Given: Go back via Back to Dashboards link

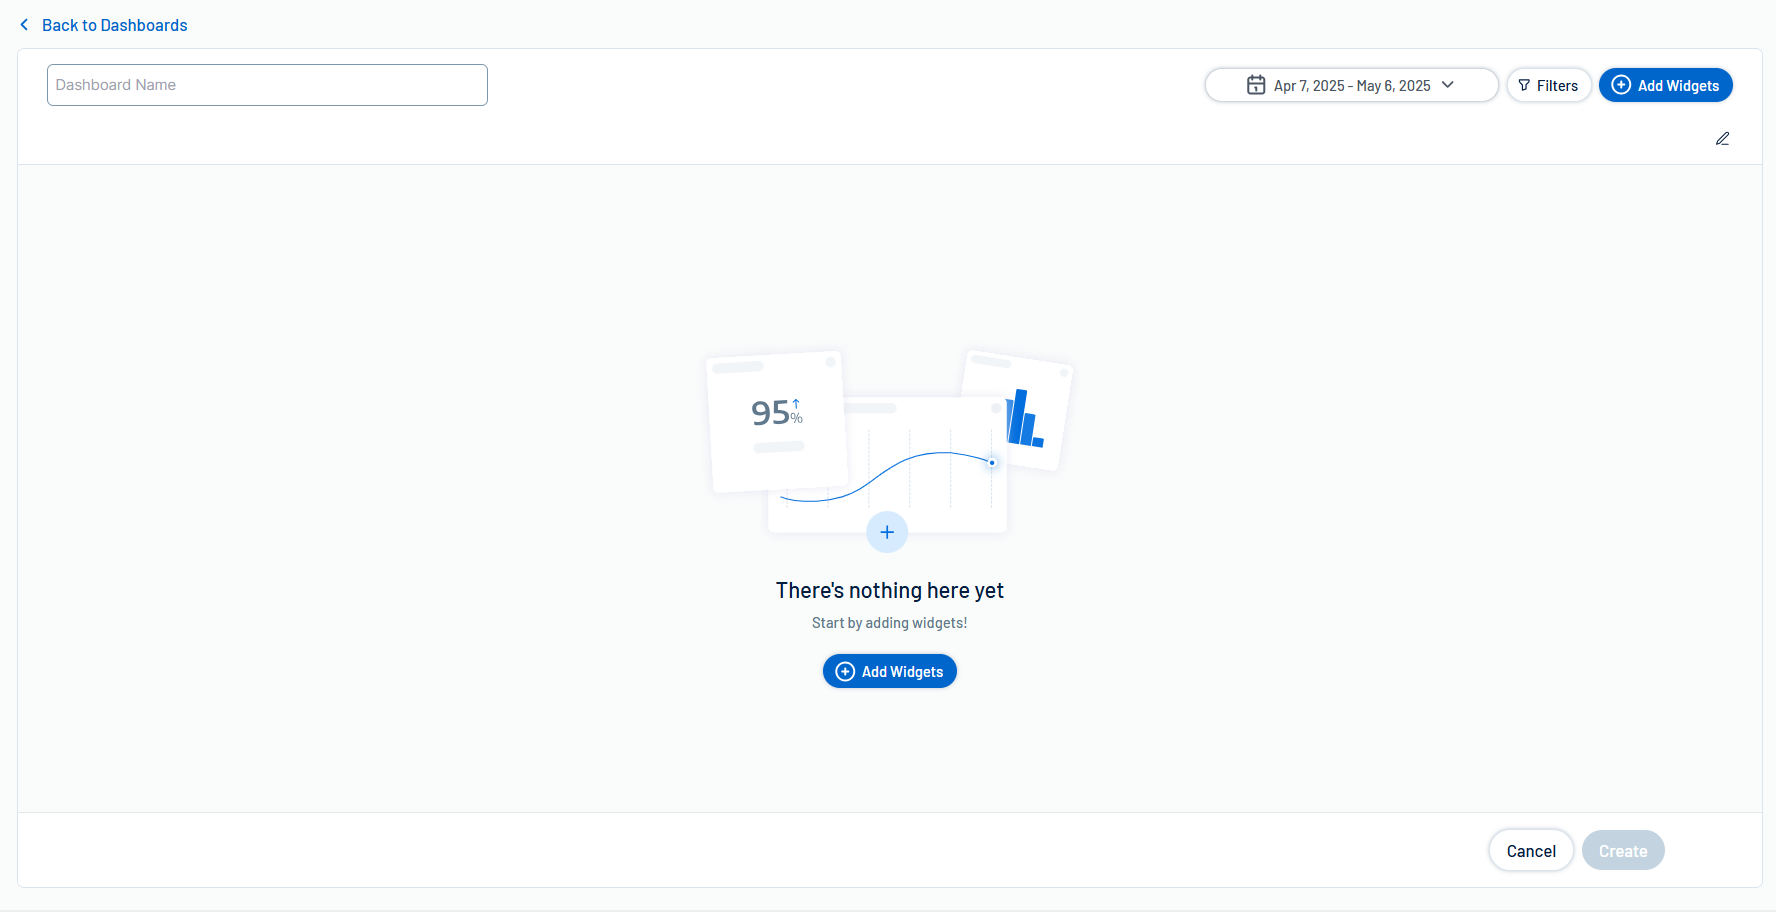Looking at the screenshot, I should [x=114, y=25].
